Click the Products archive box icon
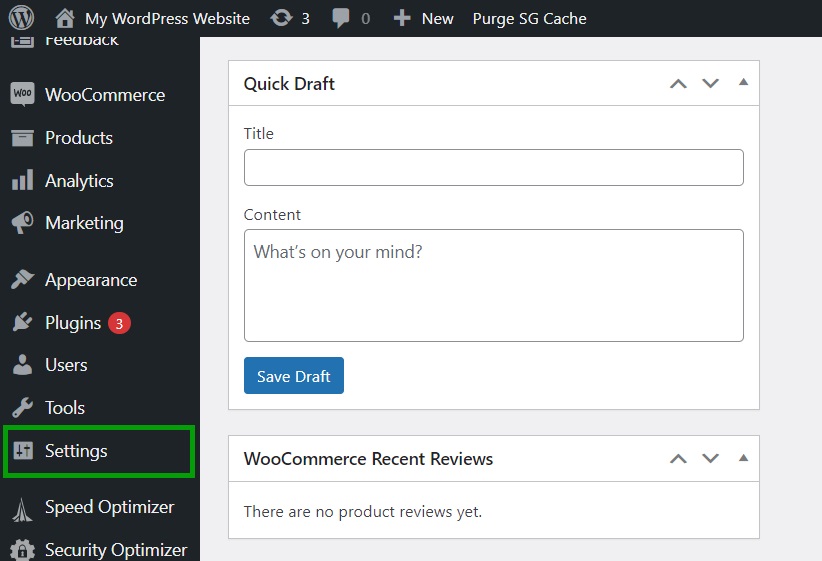 [22, 138]
